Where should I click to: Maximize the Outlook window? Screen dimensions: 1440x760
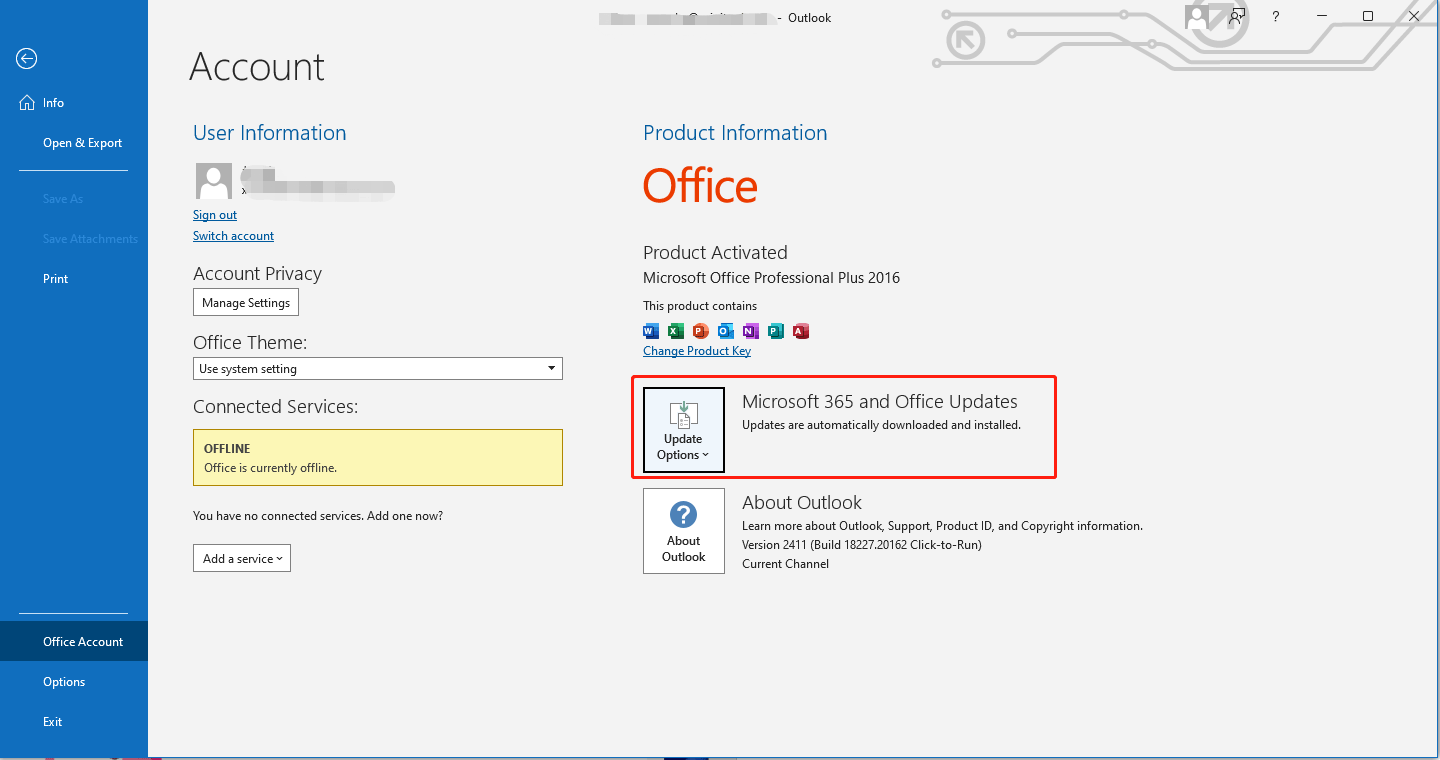pos(1368,17)
